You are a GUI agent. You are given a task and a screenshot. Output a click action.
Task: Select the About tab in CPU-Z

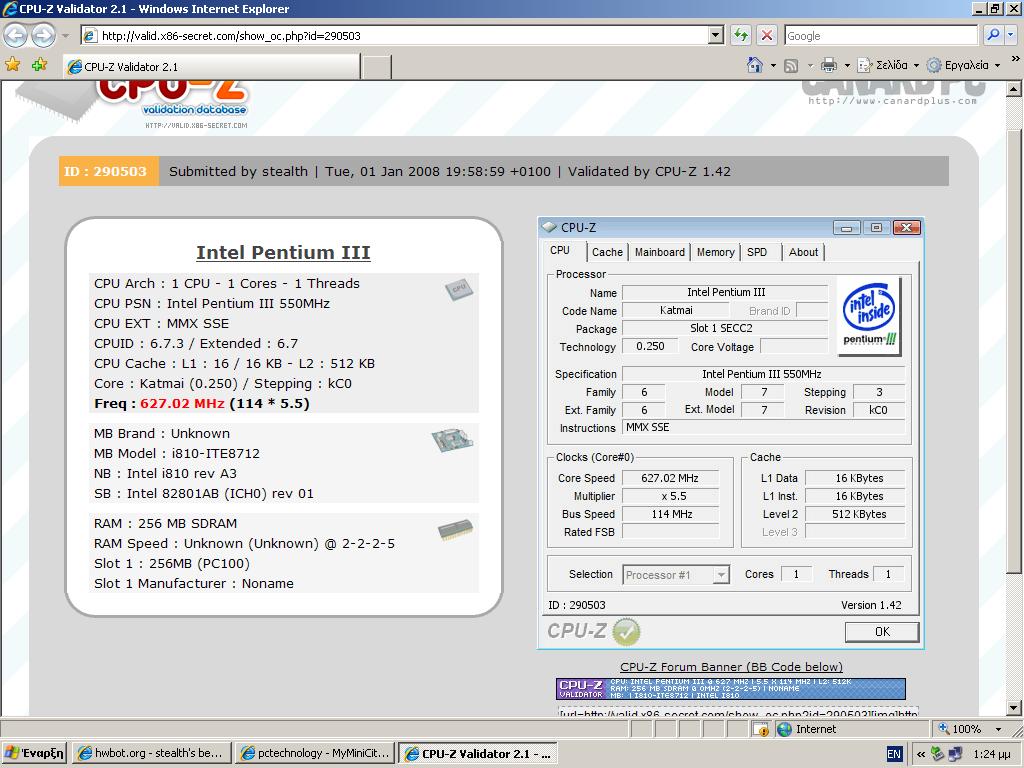803,252
